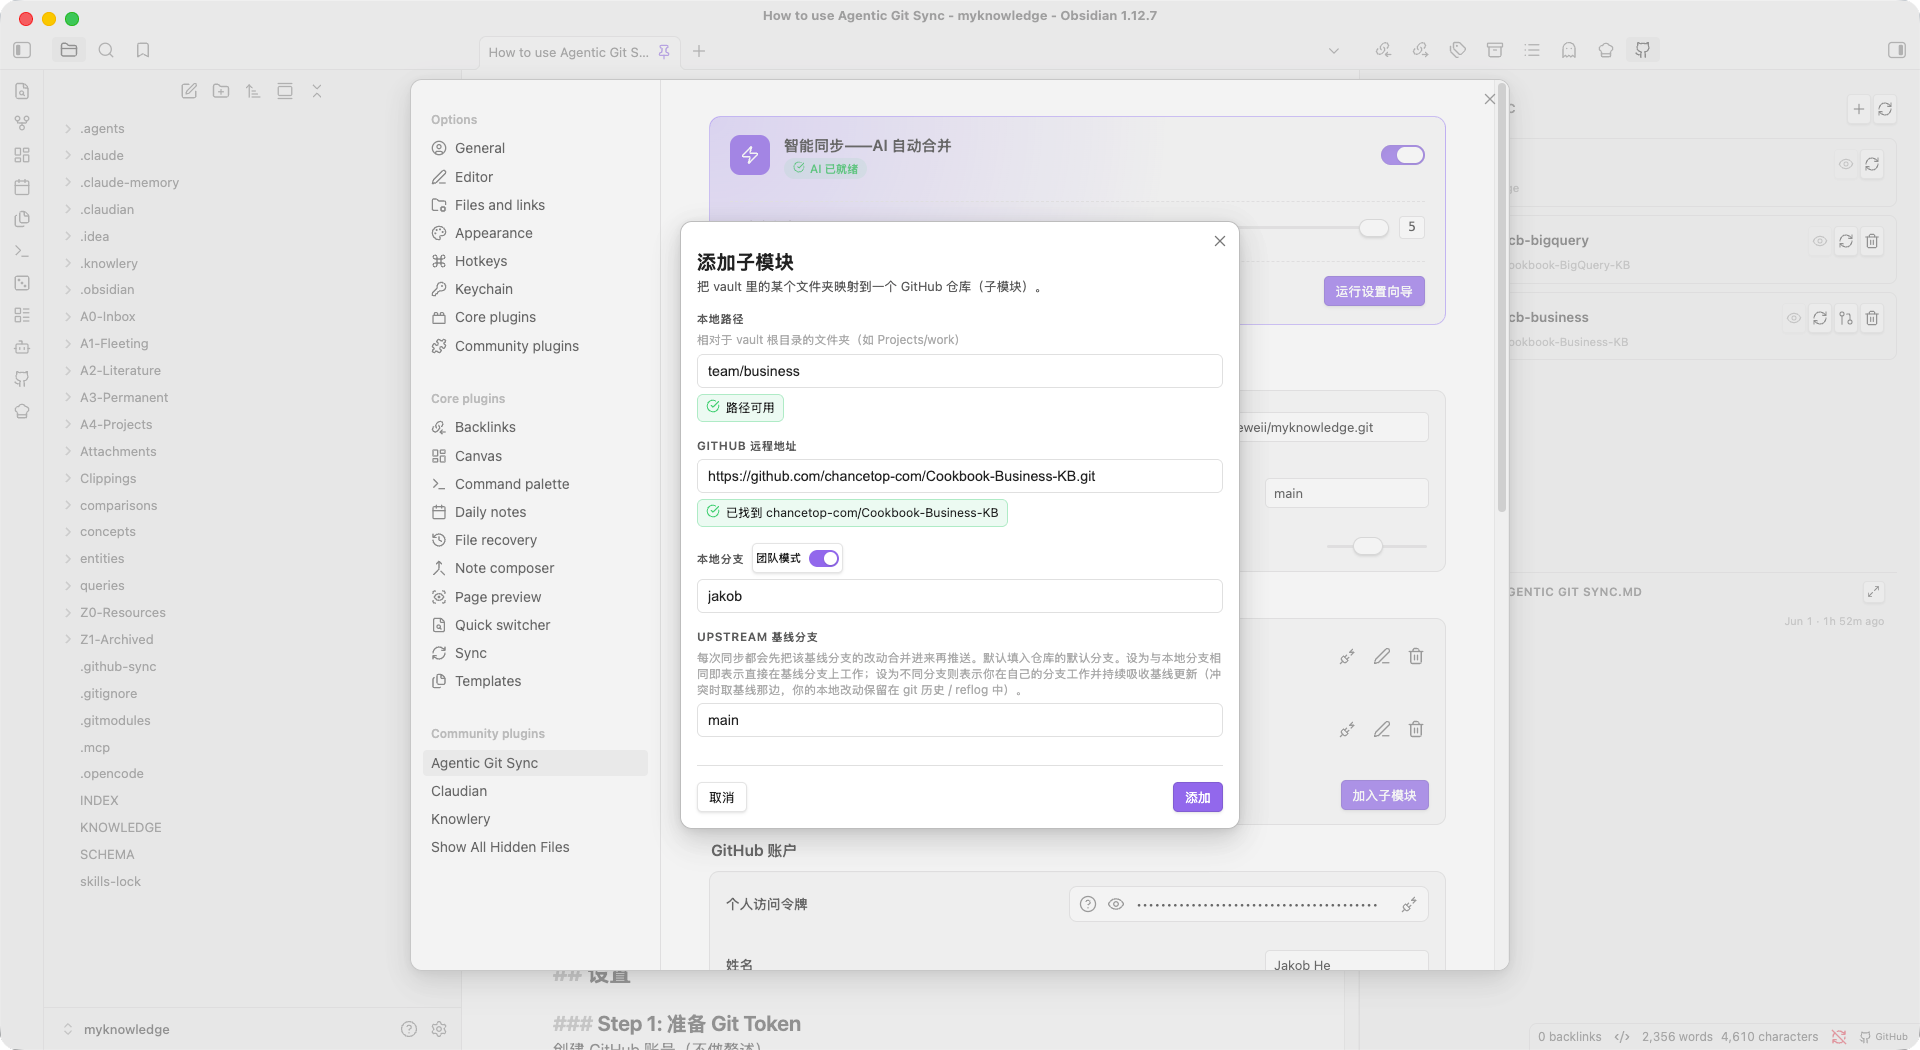The height and width of the screenshot is (1050, 1920).
Task: Open the search pane magnifier icon
Action: (x=106, y=50)
